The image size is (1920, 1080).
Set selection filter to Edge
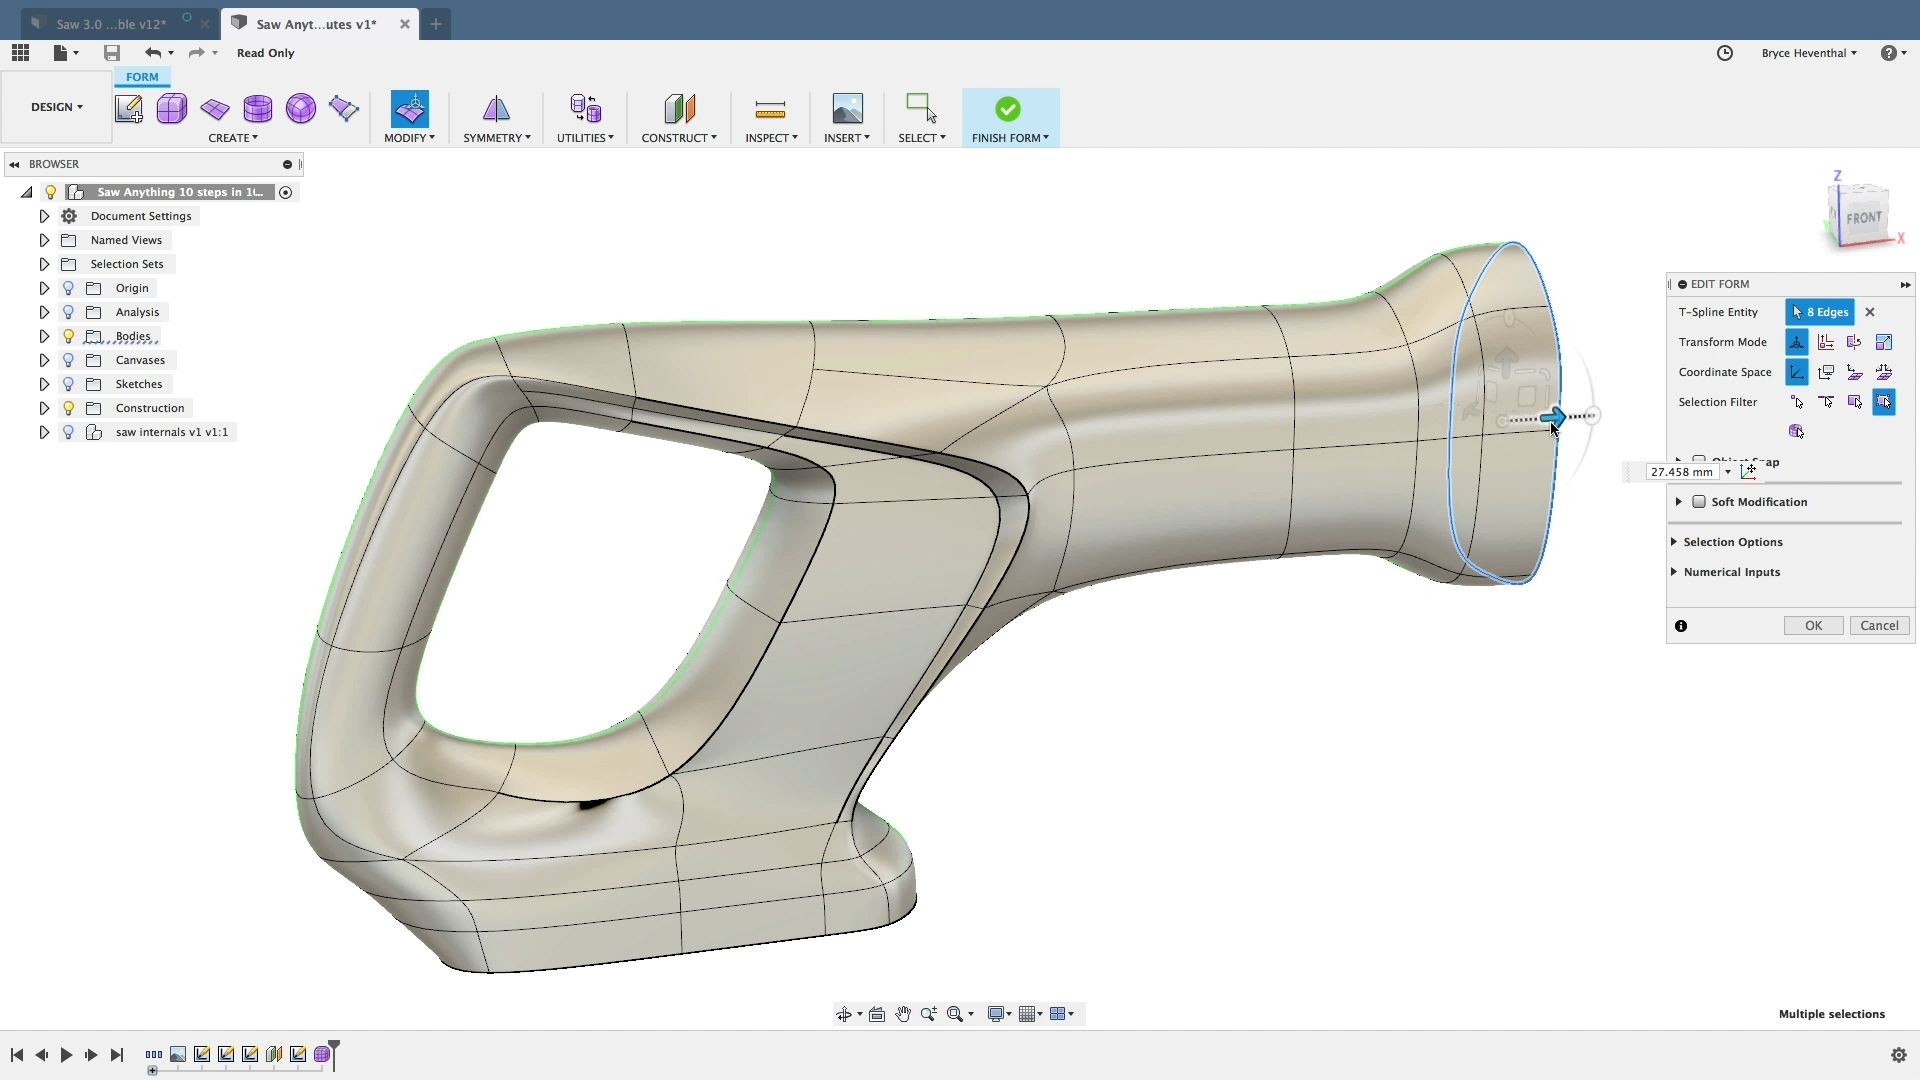click(x=1825, y=402)
